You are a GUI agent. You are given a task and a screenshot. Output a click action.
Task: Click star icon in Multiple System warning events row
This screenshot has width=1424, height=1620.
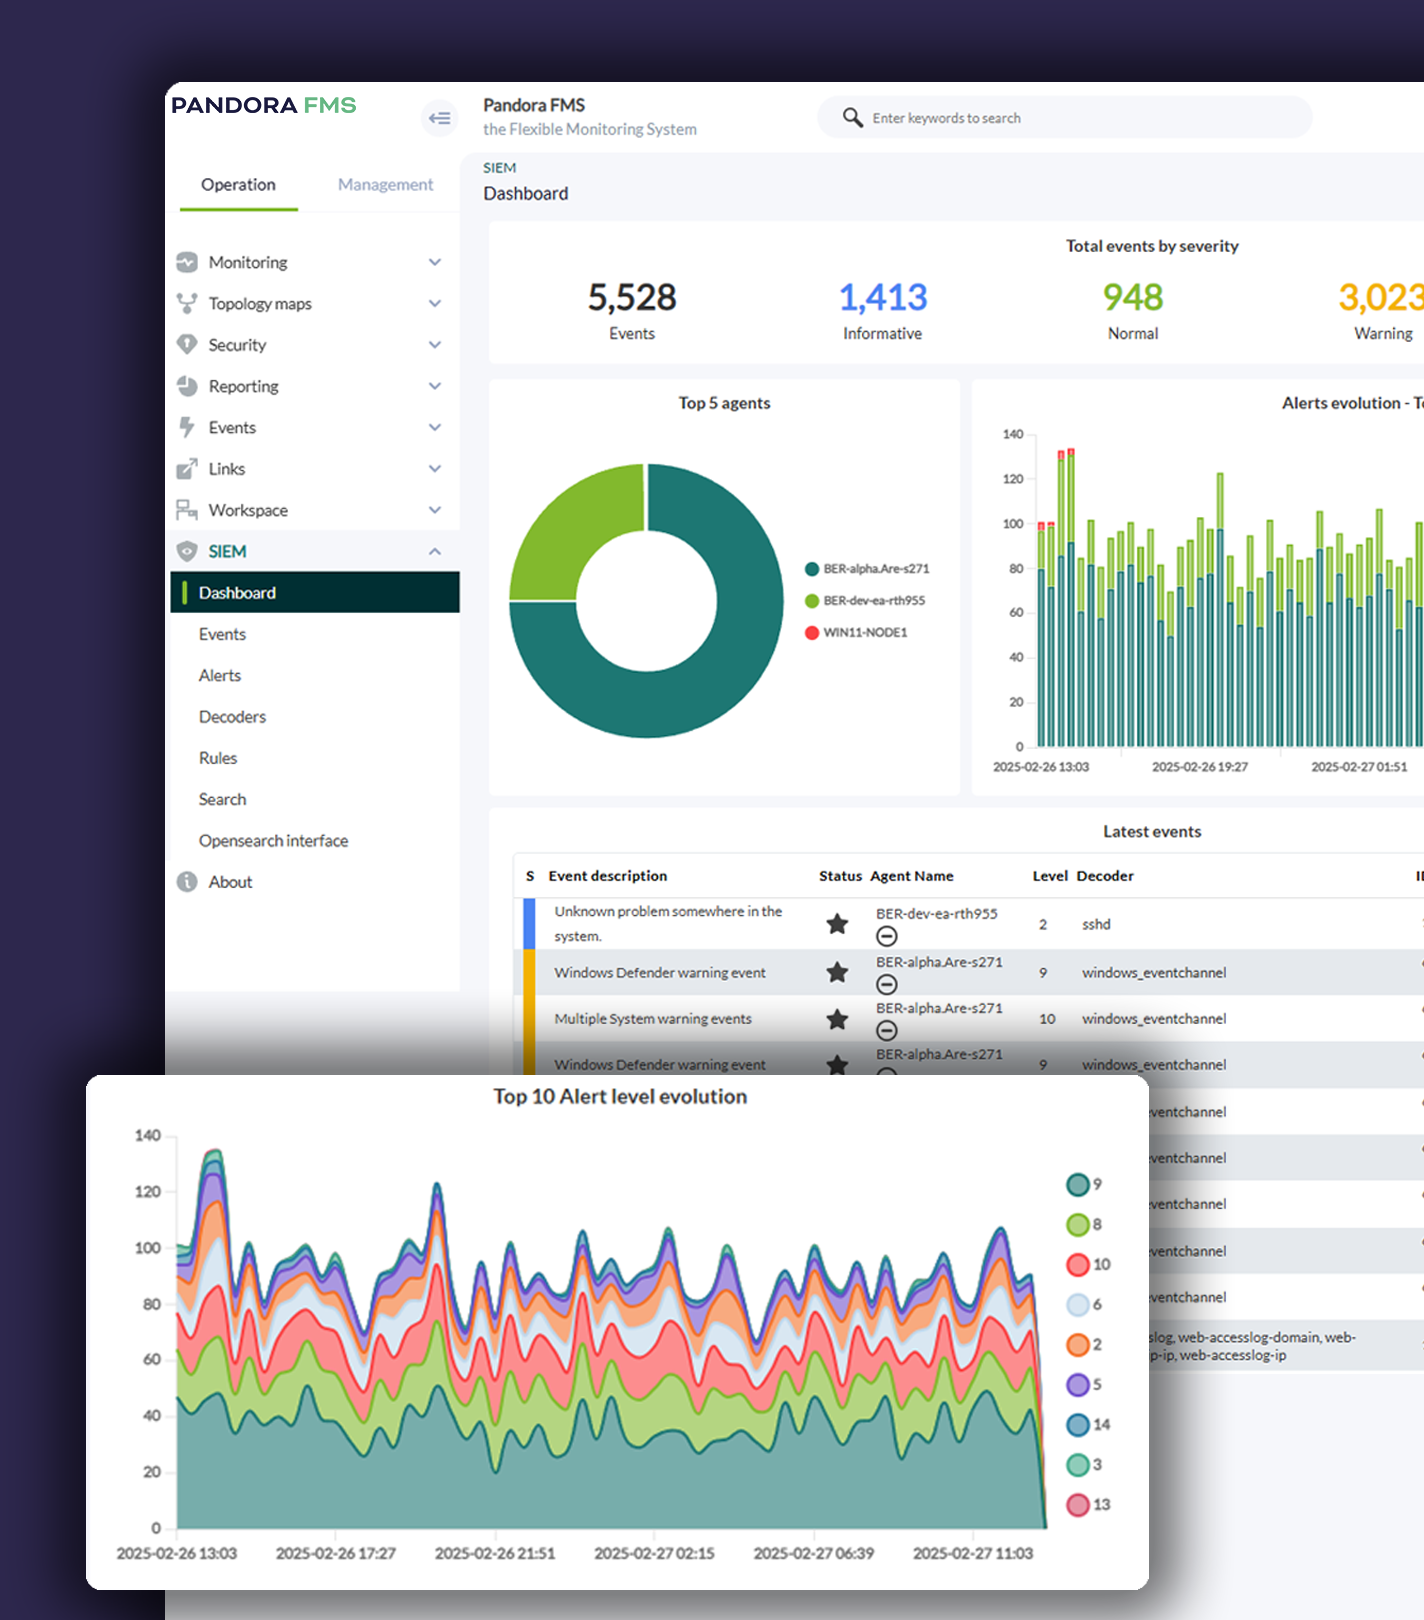838,1019
